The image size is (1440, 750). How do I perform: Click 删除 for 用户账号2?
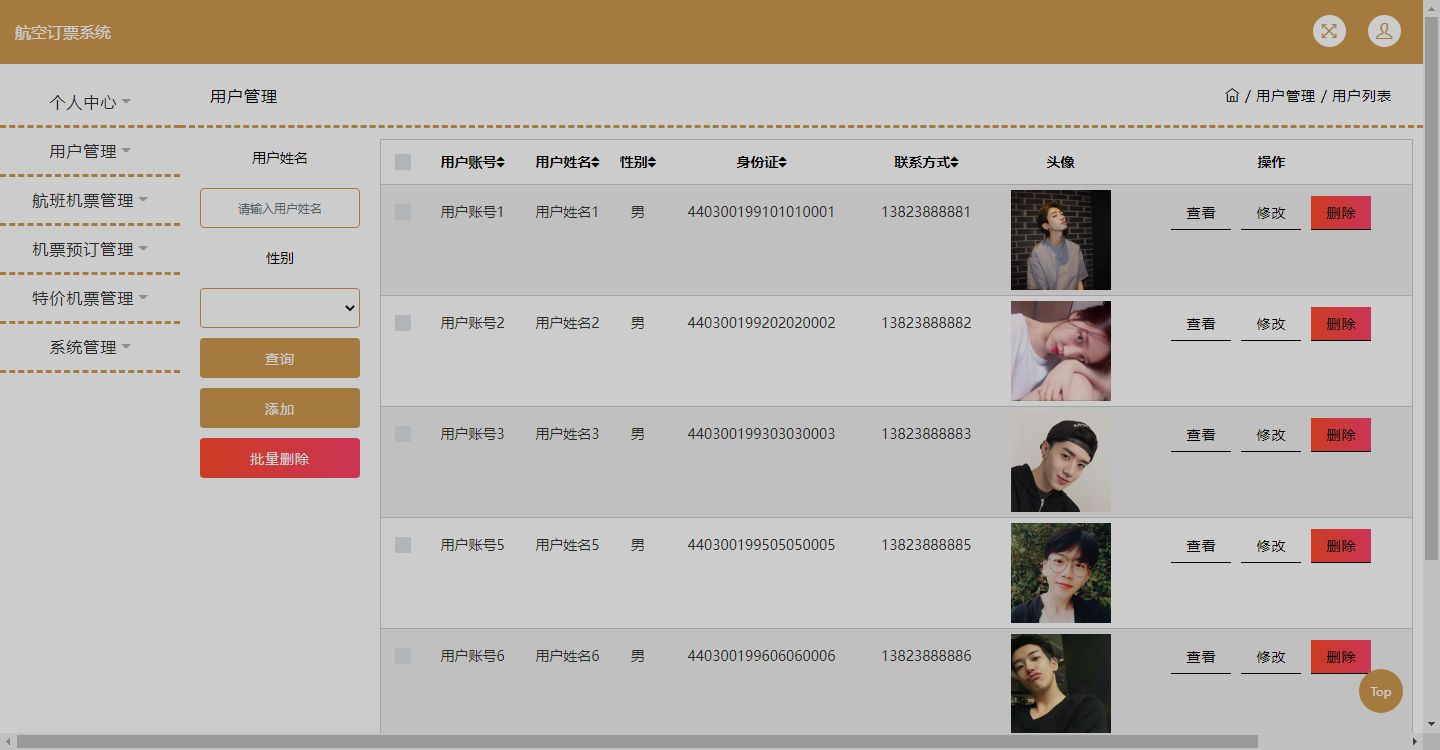click(x=1341, y=324)
